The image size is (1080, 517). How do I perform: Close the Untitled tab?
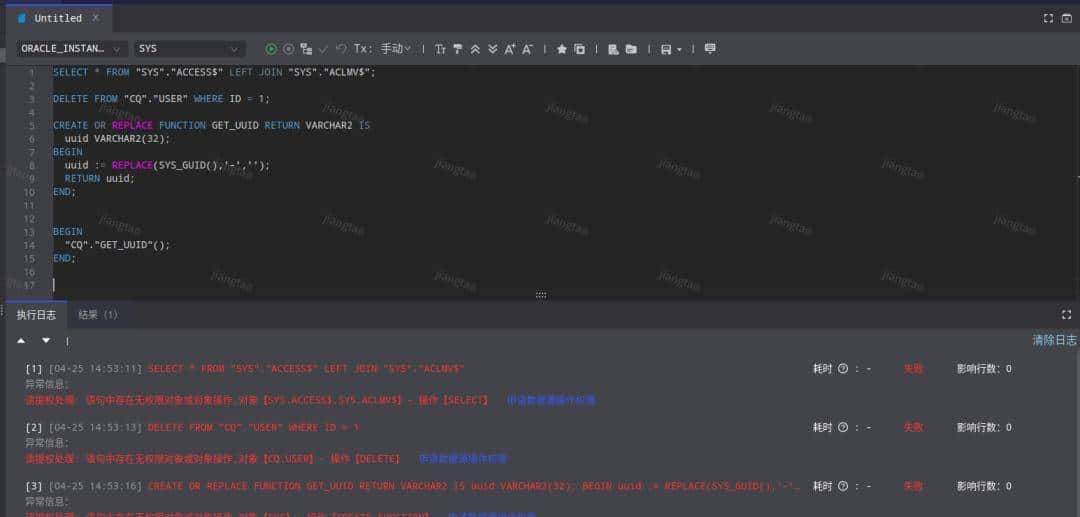point(95,18)
